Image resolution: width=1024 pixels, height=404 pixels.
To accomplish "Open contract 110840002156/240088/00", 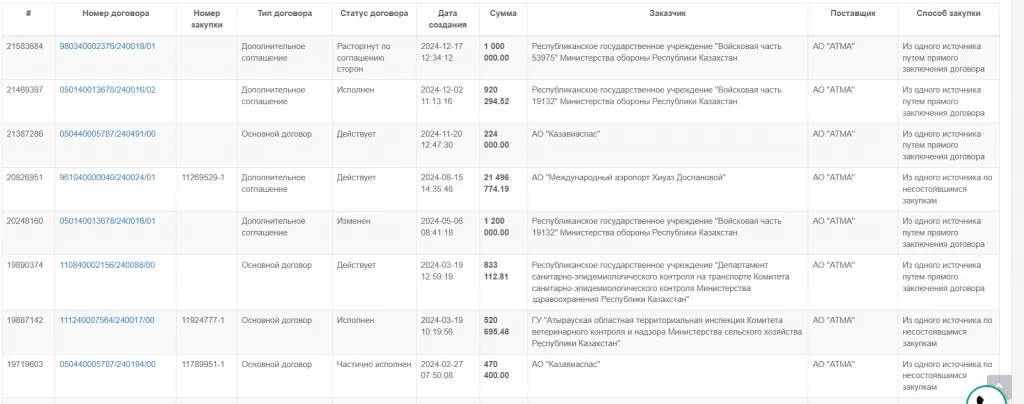I will pos(107,265).
